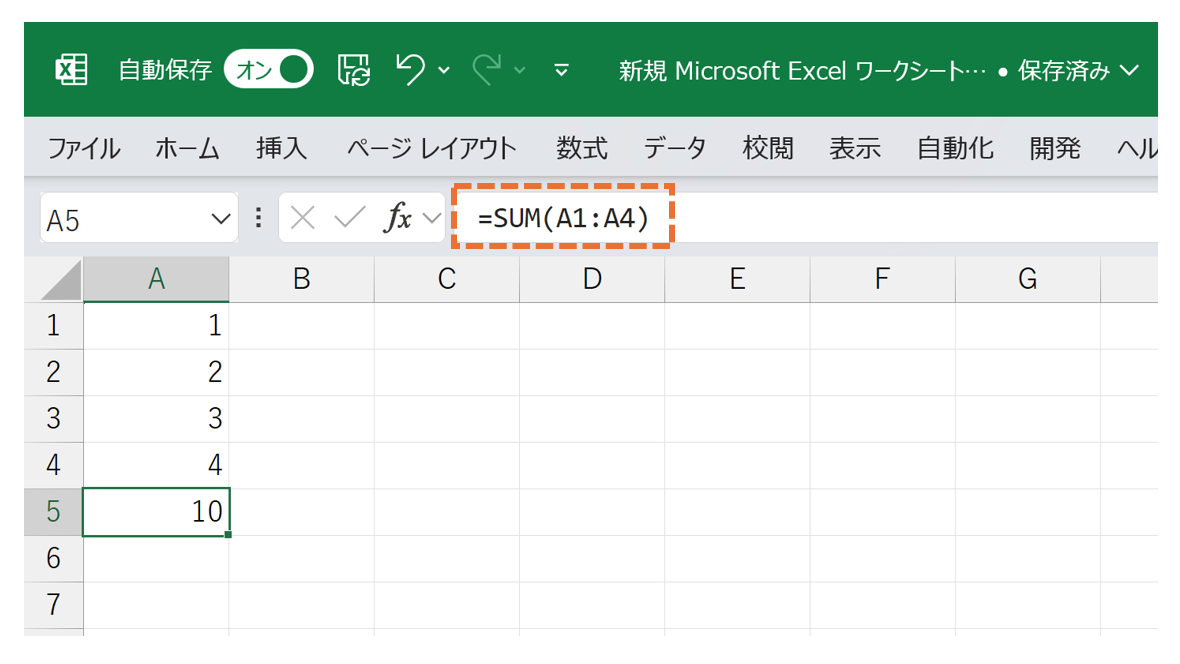The width and height of the screenshot is (1180, 664).
Task: Click the fill handle of cell A5
Action: [228, 535]
